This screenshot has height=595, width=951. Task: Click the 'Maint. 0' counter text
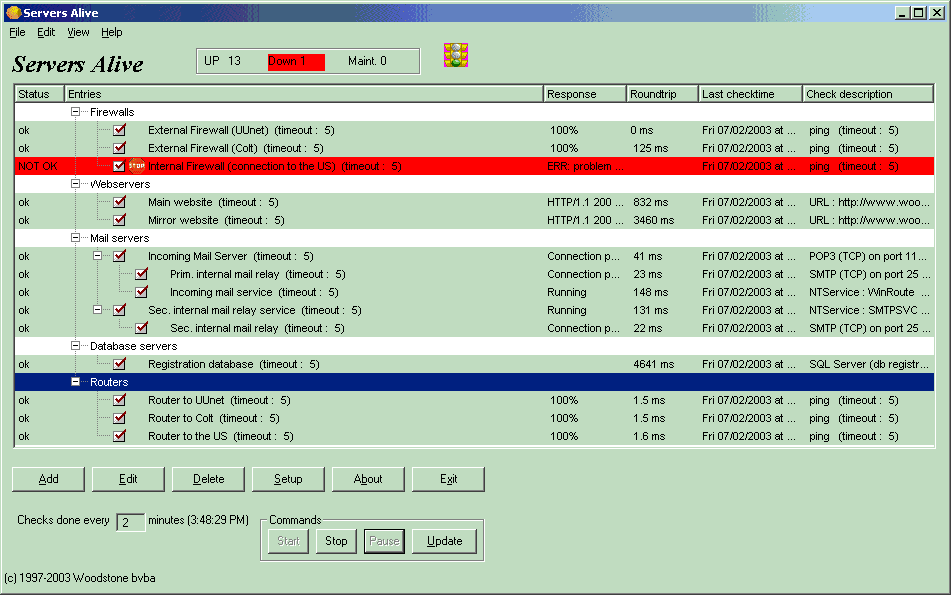pyautogui.click(x=367, y=61)
